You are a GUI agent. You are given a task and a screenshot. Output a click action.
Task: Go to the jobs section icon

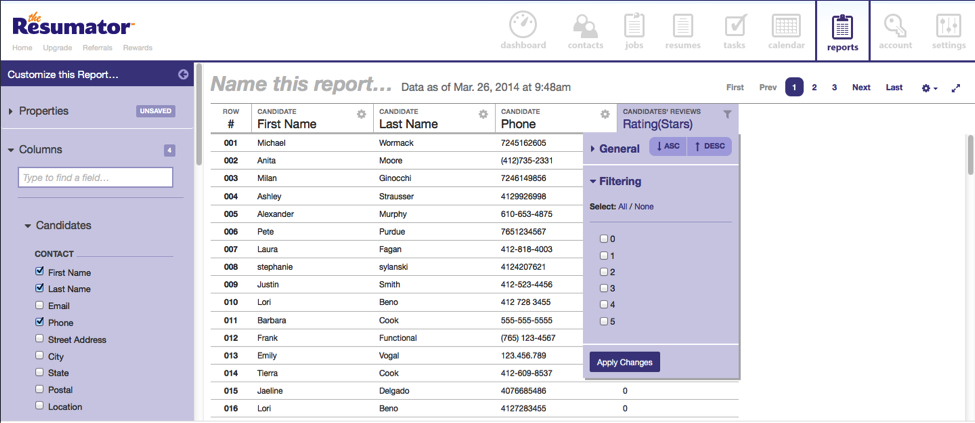click(x=634, y=25)
